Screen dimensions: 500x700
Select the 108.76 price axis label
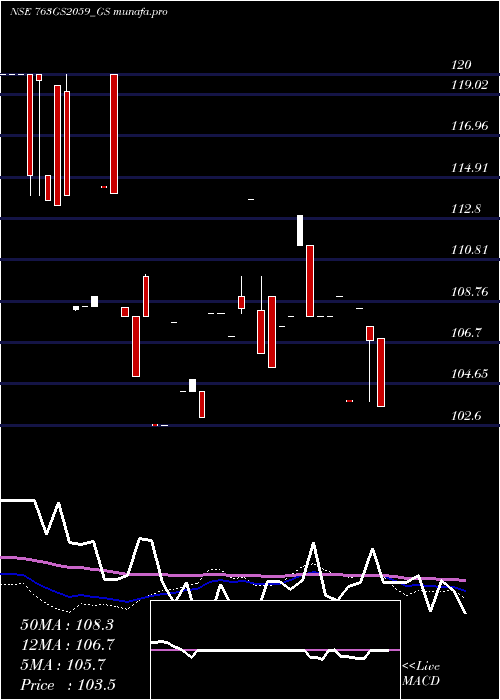click(469, 292)
